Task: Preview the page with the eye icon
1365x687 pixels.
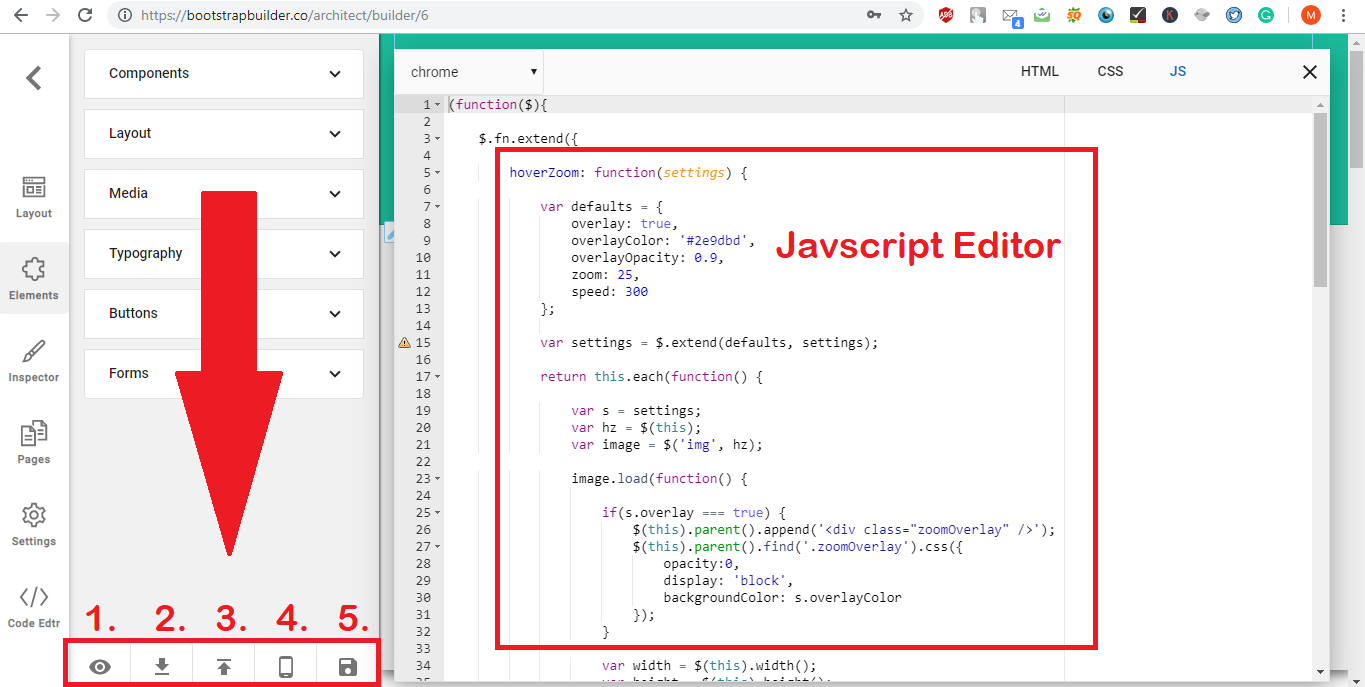Action: [x=100, y=667]
